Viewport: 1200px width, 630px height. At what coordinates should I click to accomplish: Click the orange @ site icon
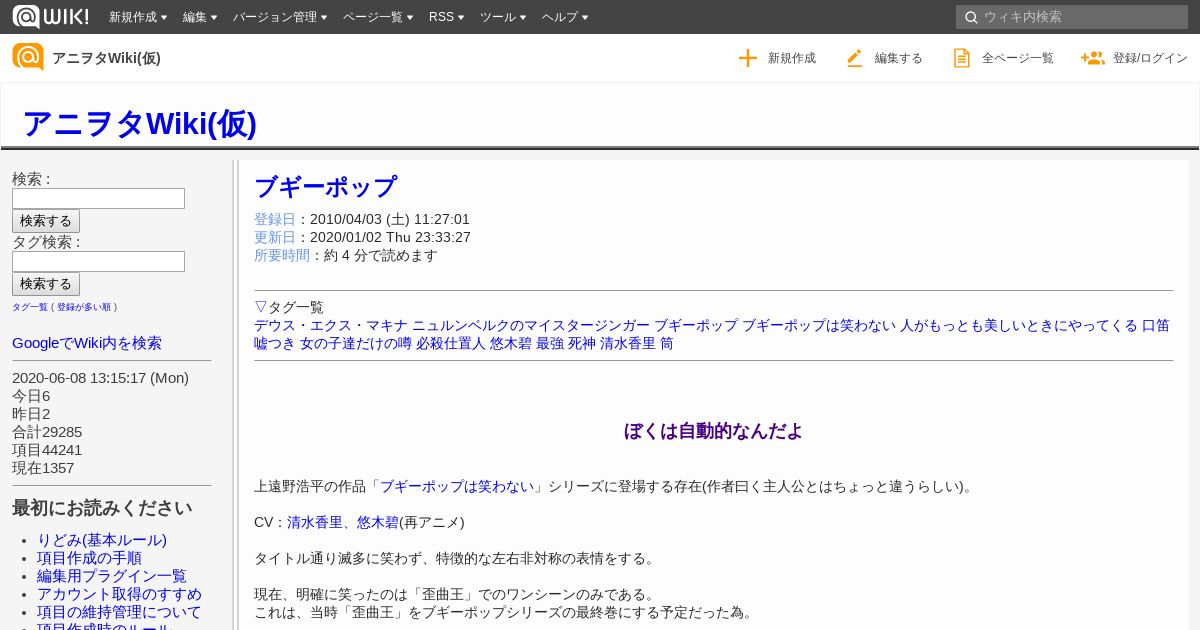click(28, 57)
